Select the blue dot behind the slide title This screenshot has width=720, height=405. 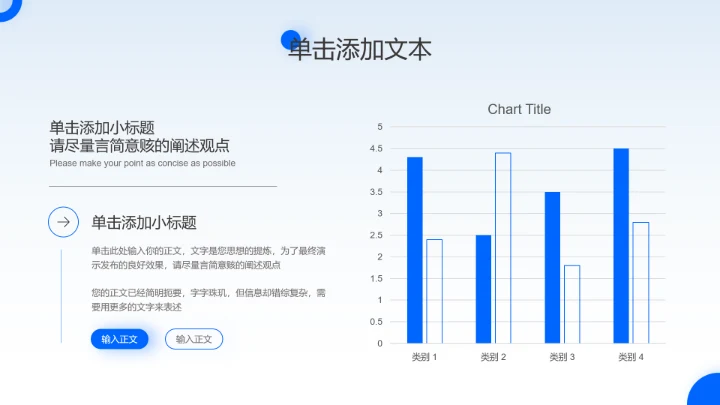[x=292, y=39]
